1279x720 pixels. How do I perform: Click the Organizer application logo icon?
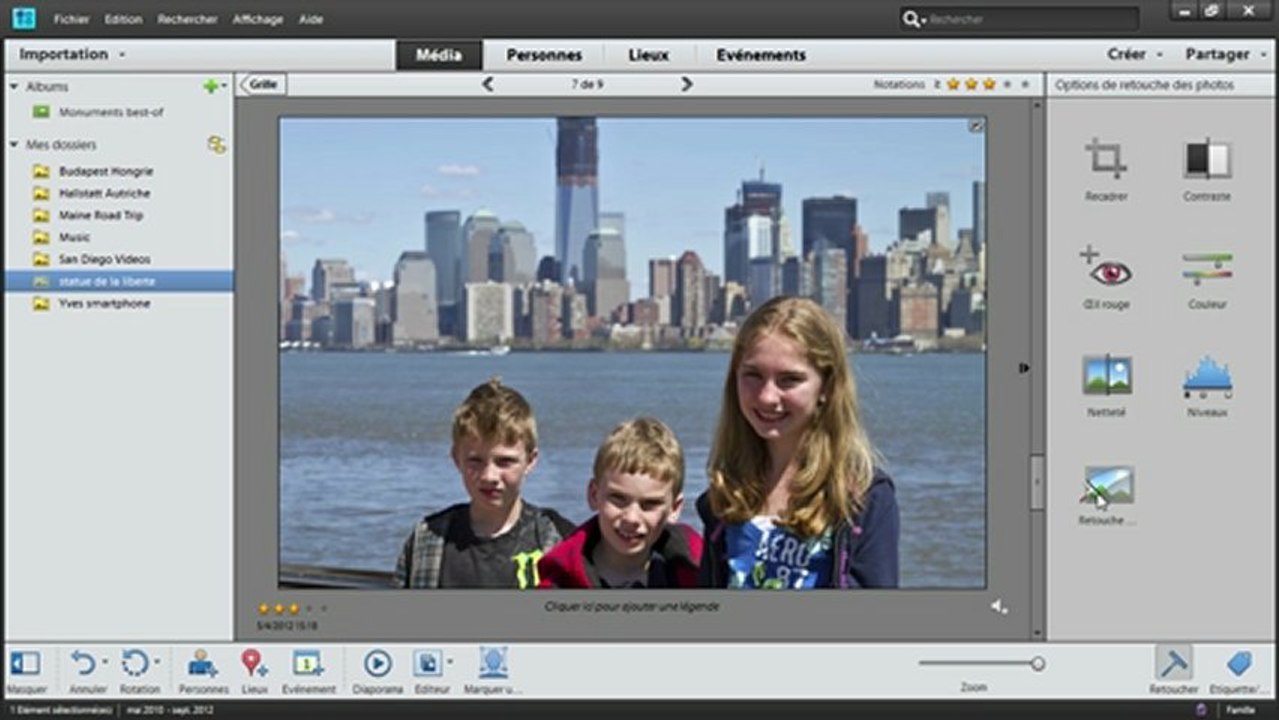[x=23, y=18]
